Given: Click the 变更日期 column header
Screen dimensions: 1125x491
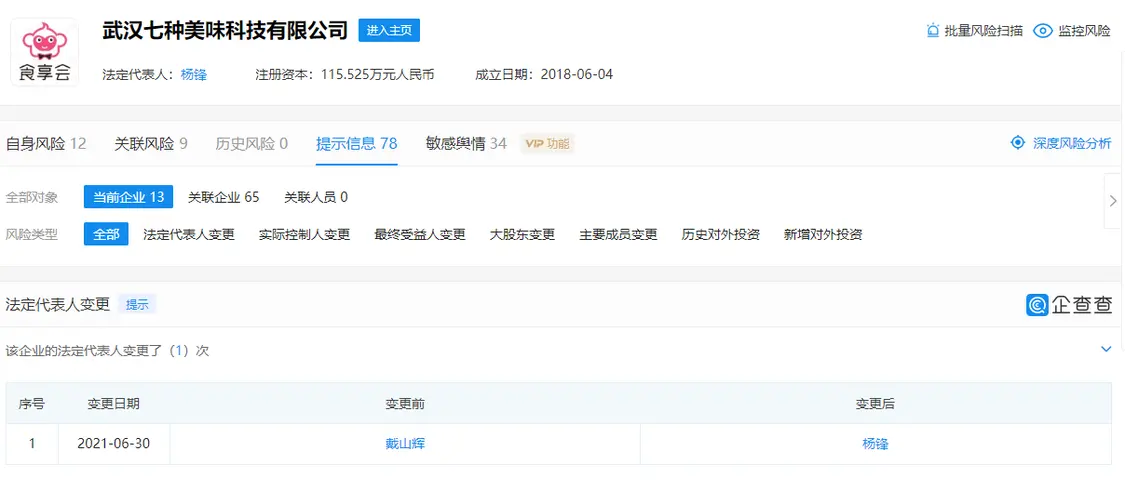Looking at the screenshot, I should coord(114,403).
